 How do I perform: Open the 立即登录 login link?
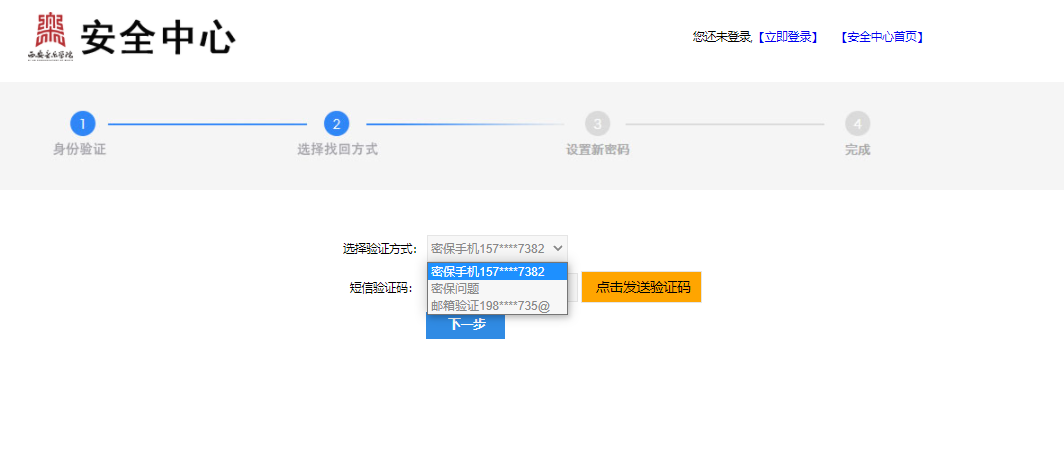(x=788, y=37)
